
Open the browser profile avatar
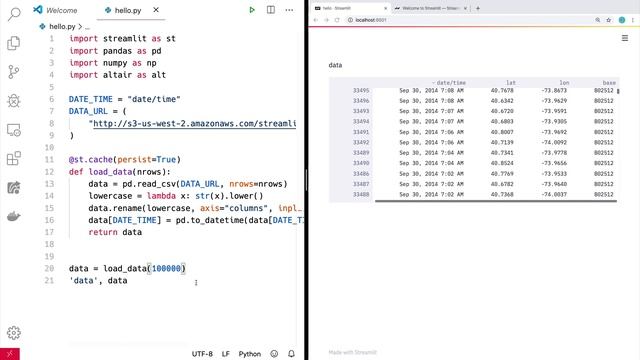(622, 20)
